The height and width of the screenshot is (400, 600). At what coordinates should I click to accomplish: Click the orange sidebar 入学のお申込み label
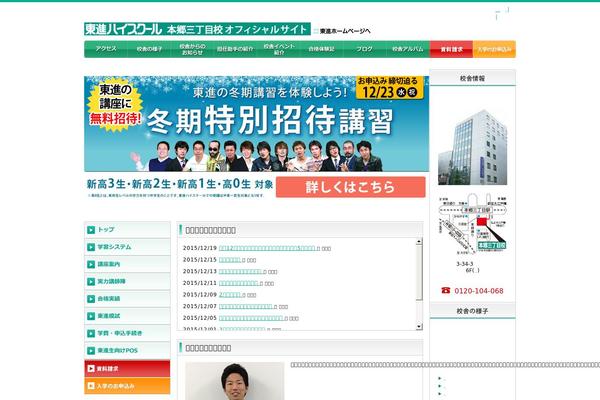click(116, 386)
